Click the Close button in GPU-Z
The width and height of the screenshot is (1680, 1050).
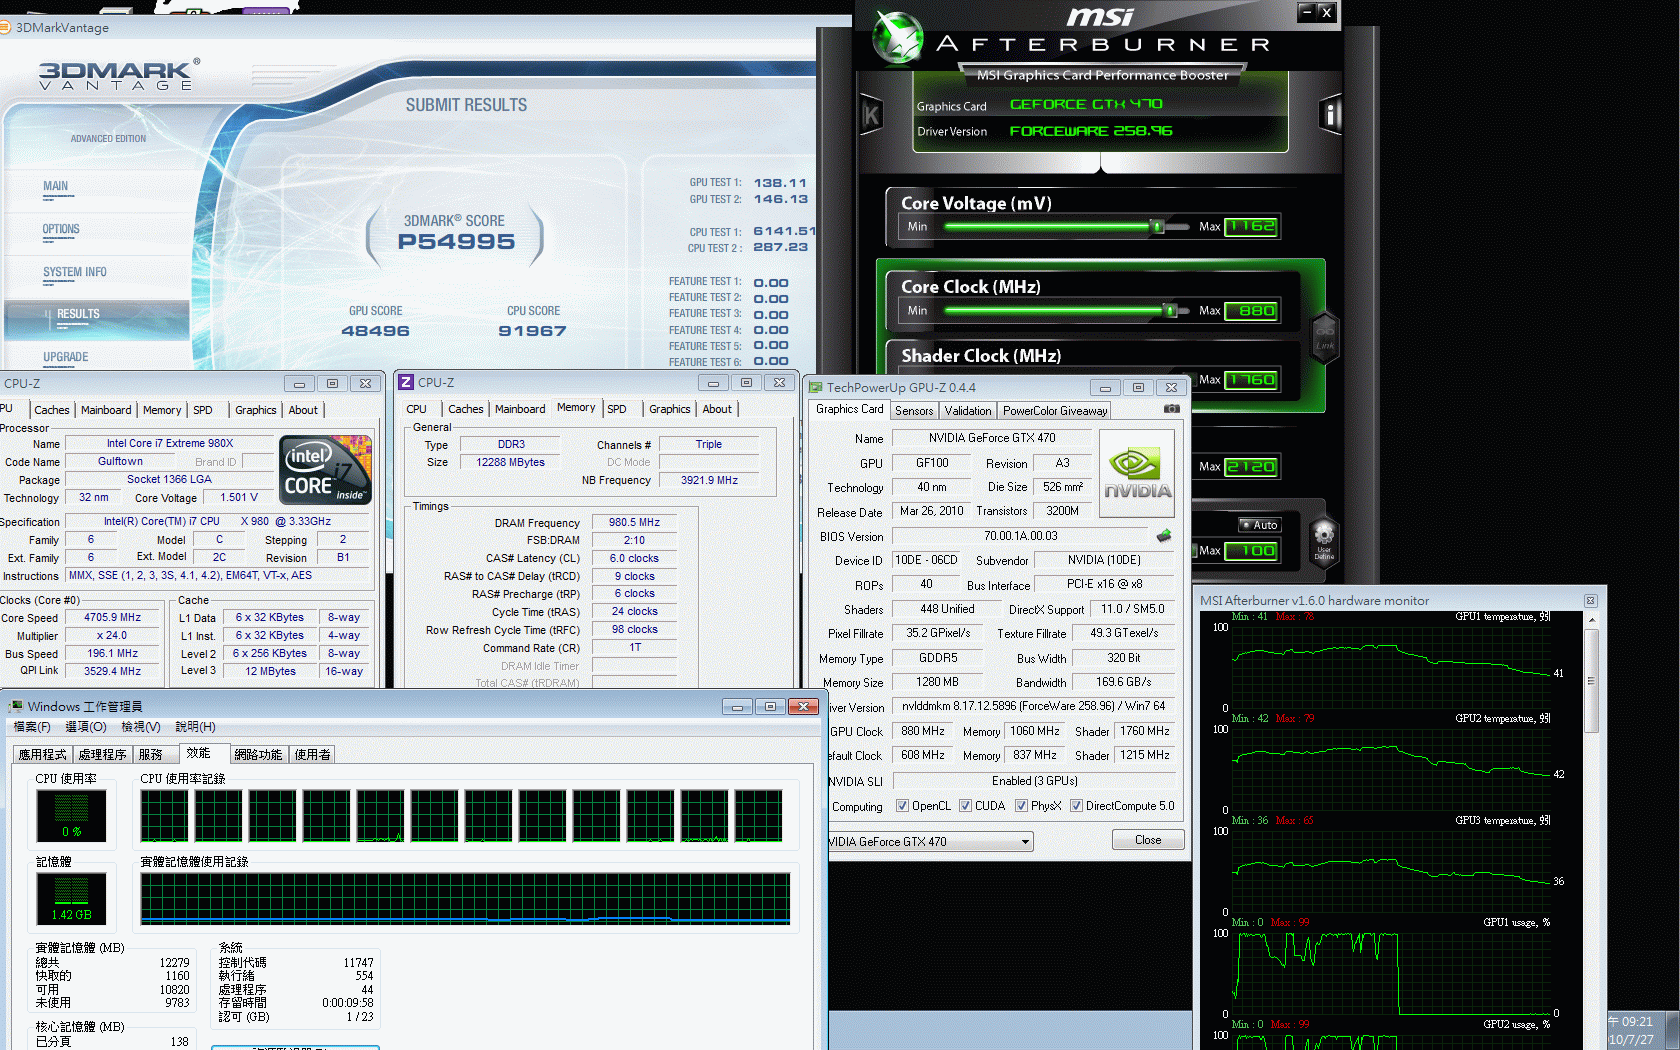(1148, 840)
